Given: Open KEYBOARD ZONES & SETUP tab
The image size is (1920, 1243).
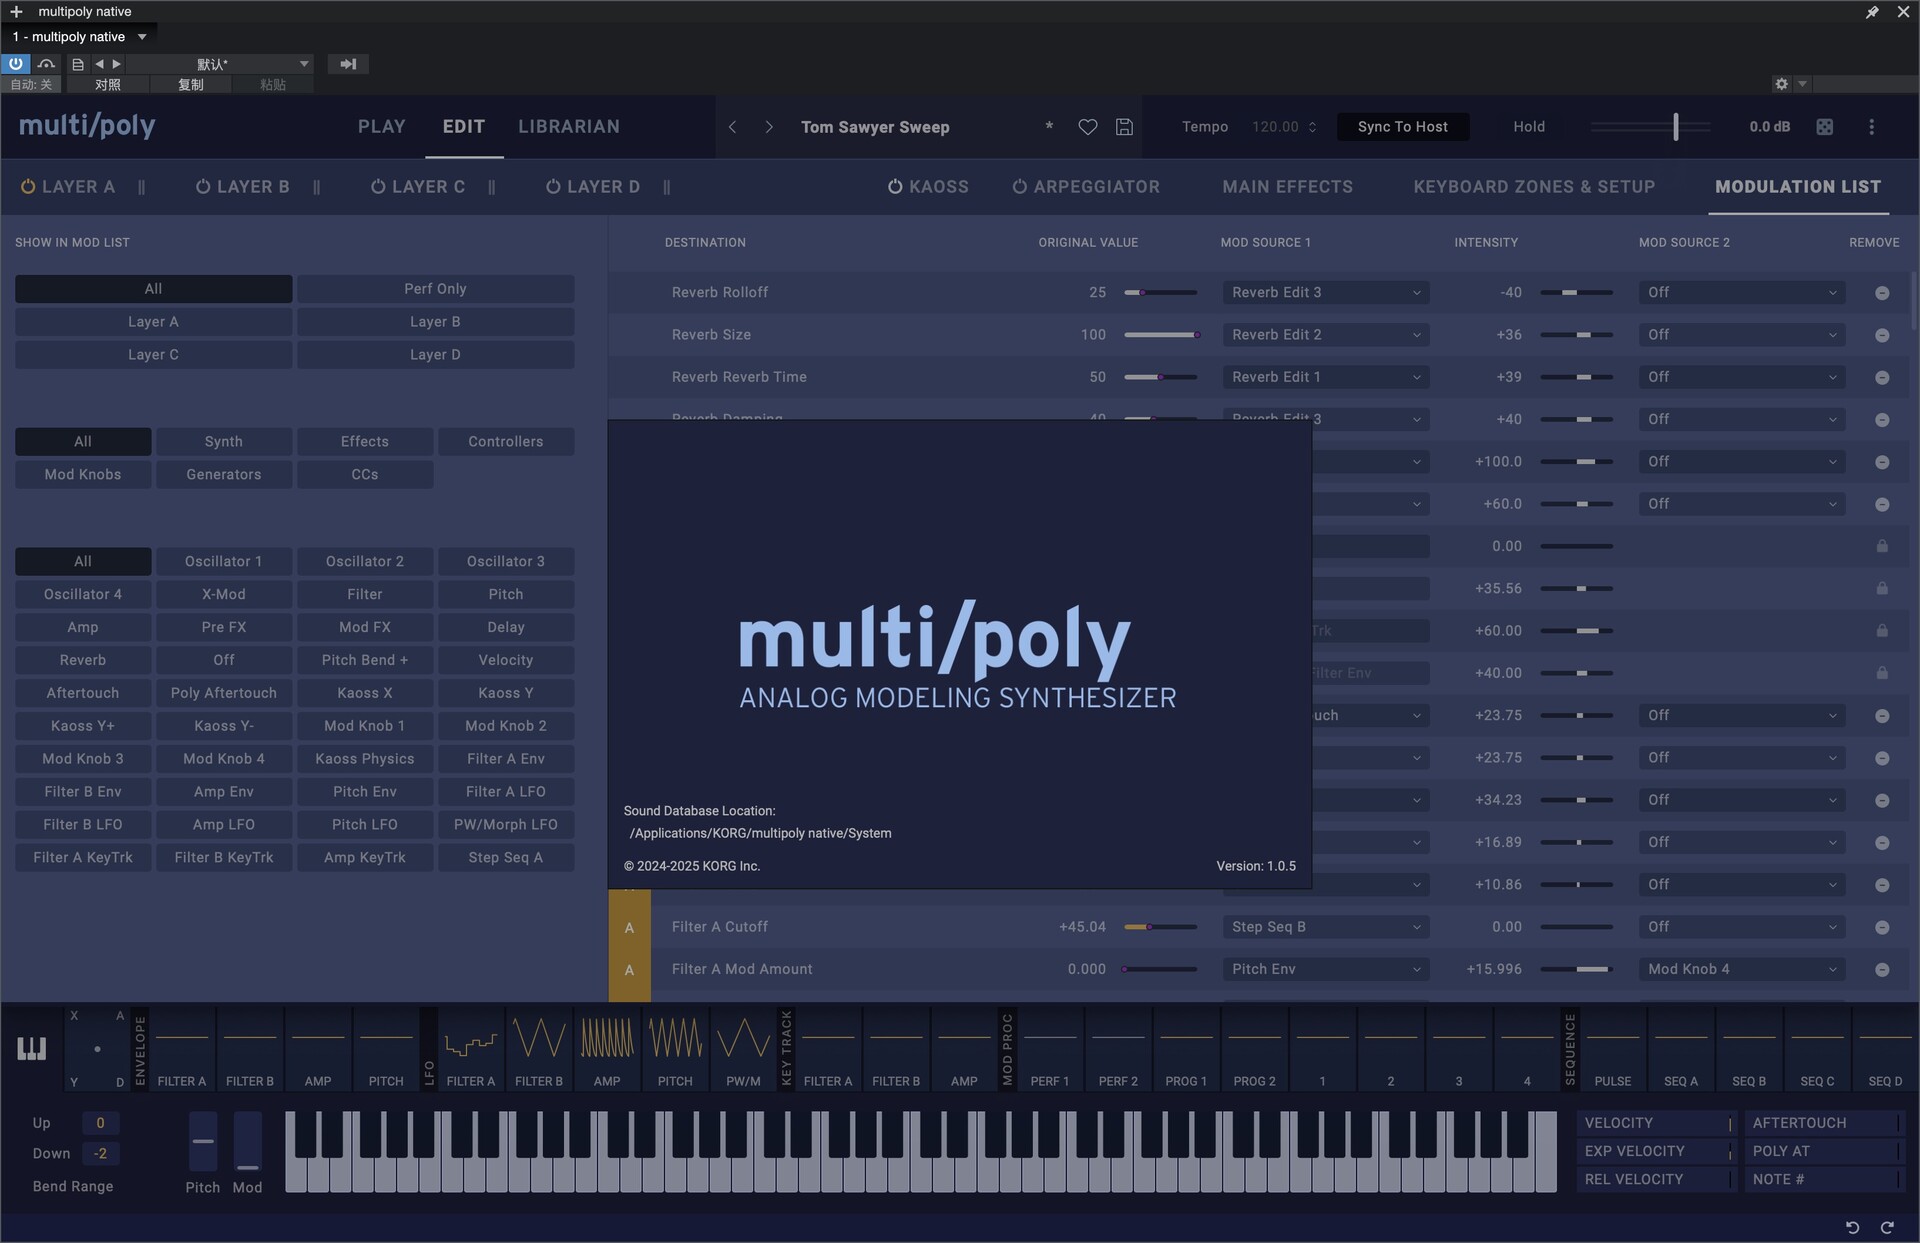Looking at the screenshot, I should point(1534,187).
